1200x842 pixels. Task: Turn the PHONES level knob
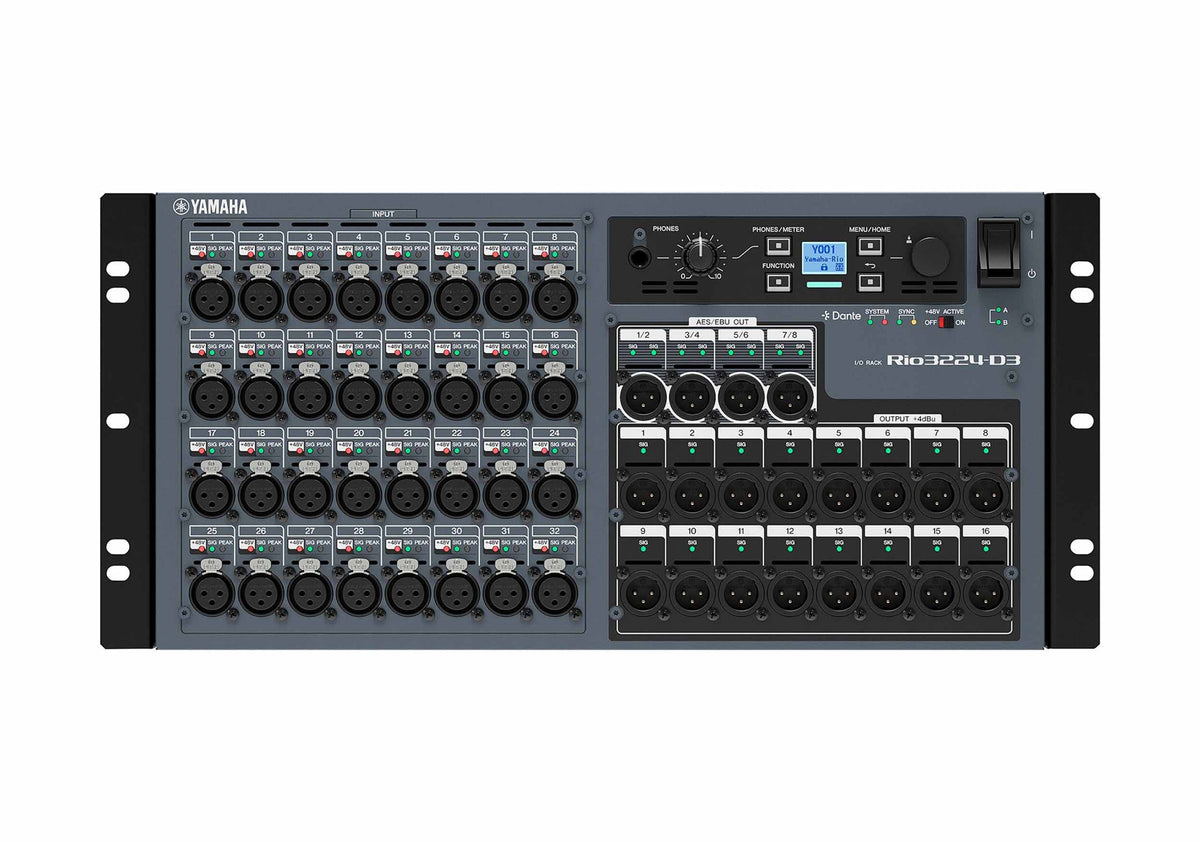coord(701,256)
